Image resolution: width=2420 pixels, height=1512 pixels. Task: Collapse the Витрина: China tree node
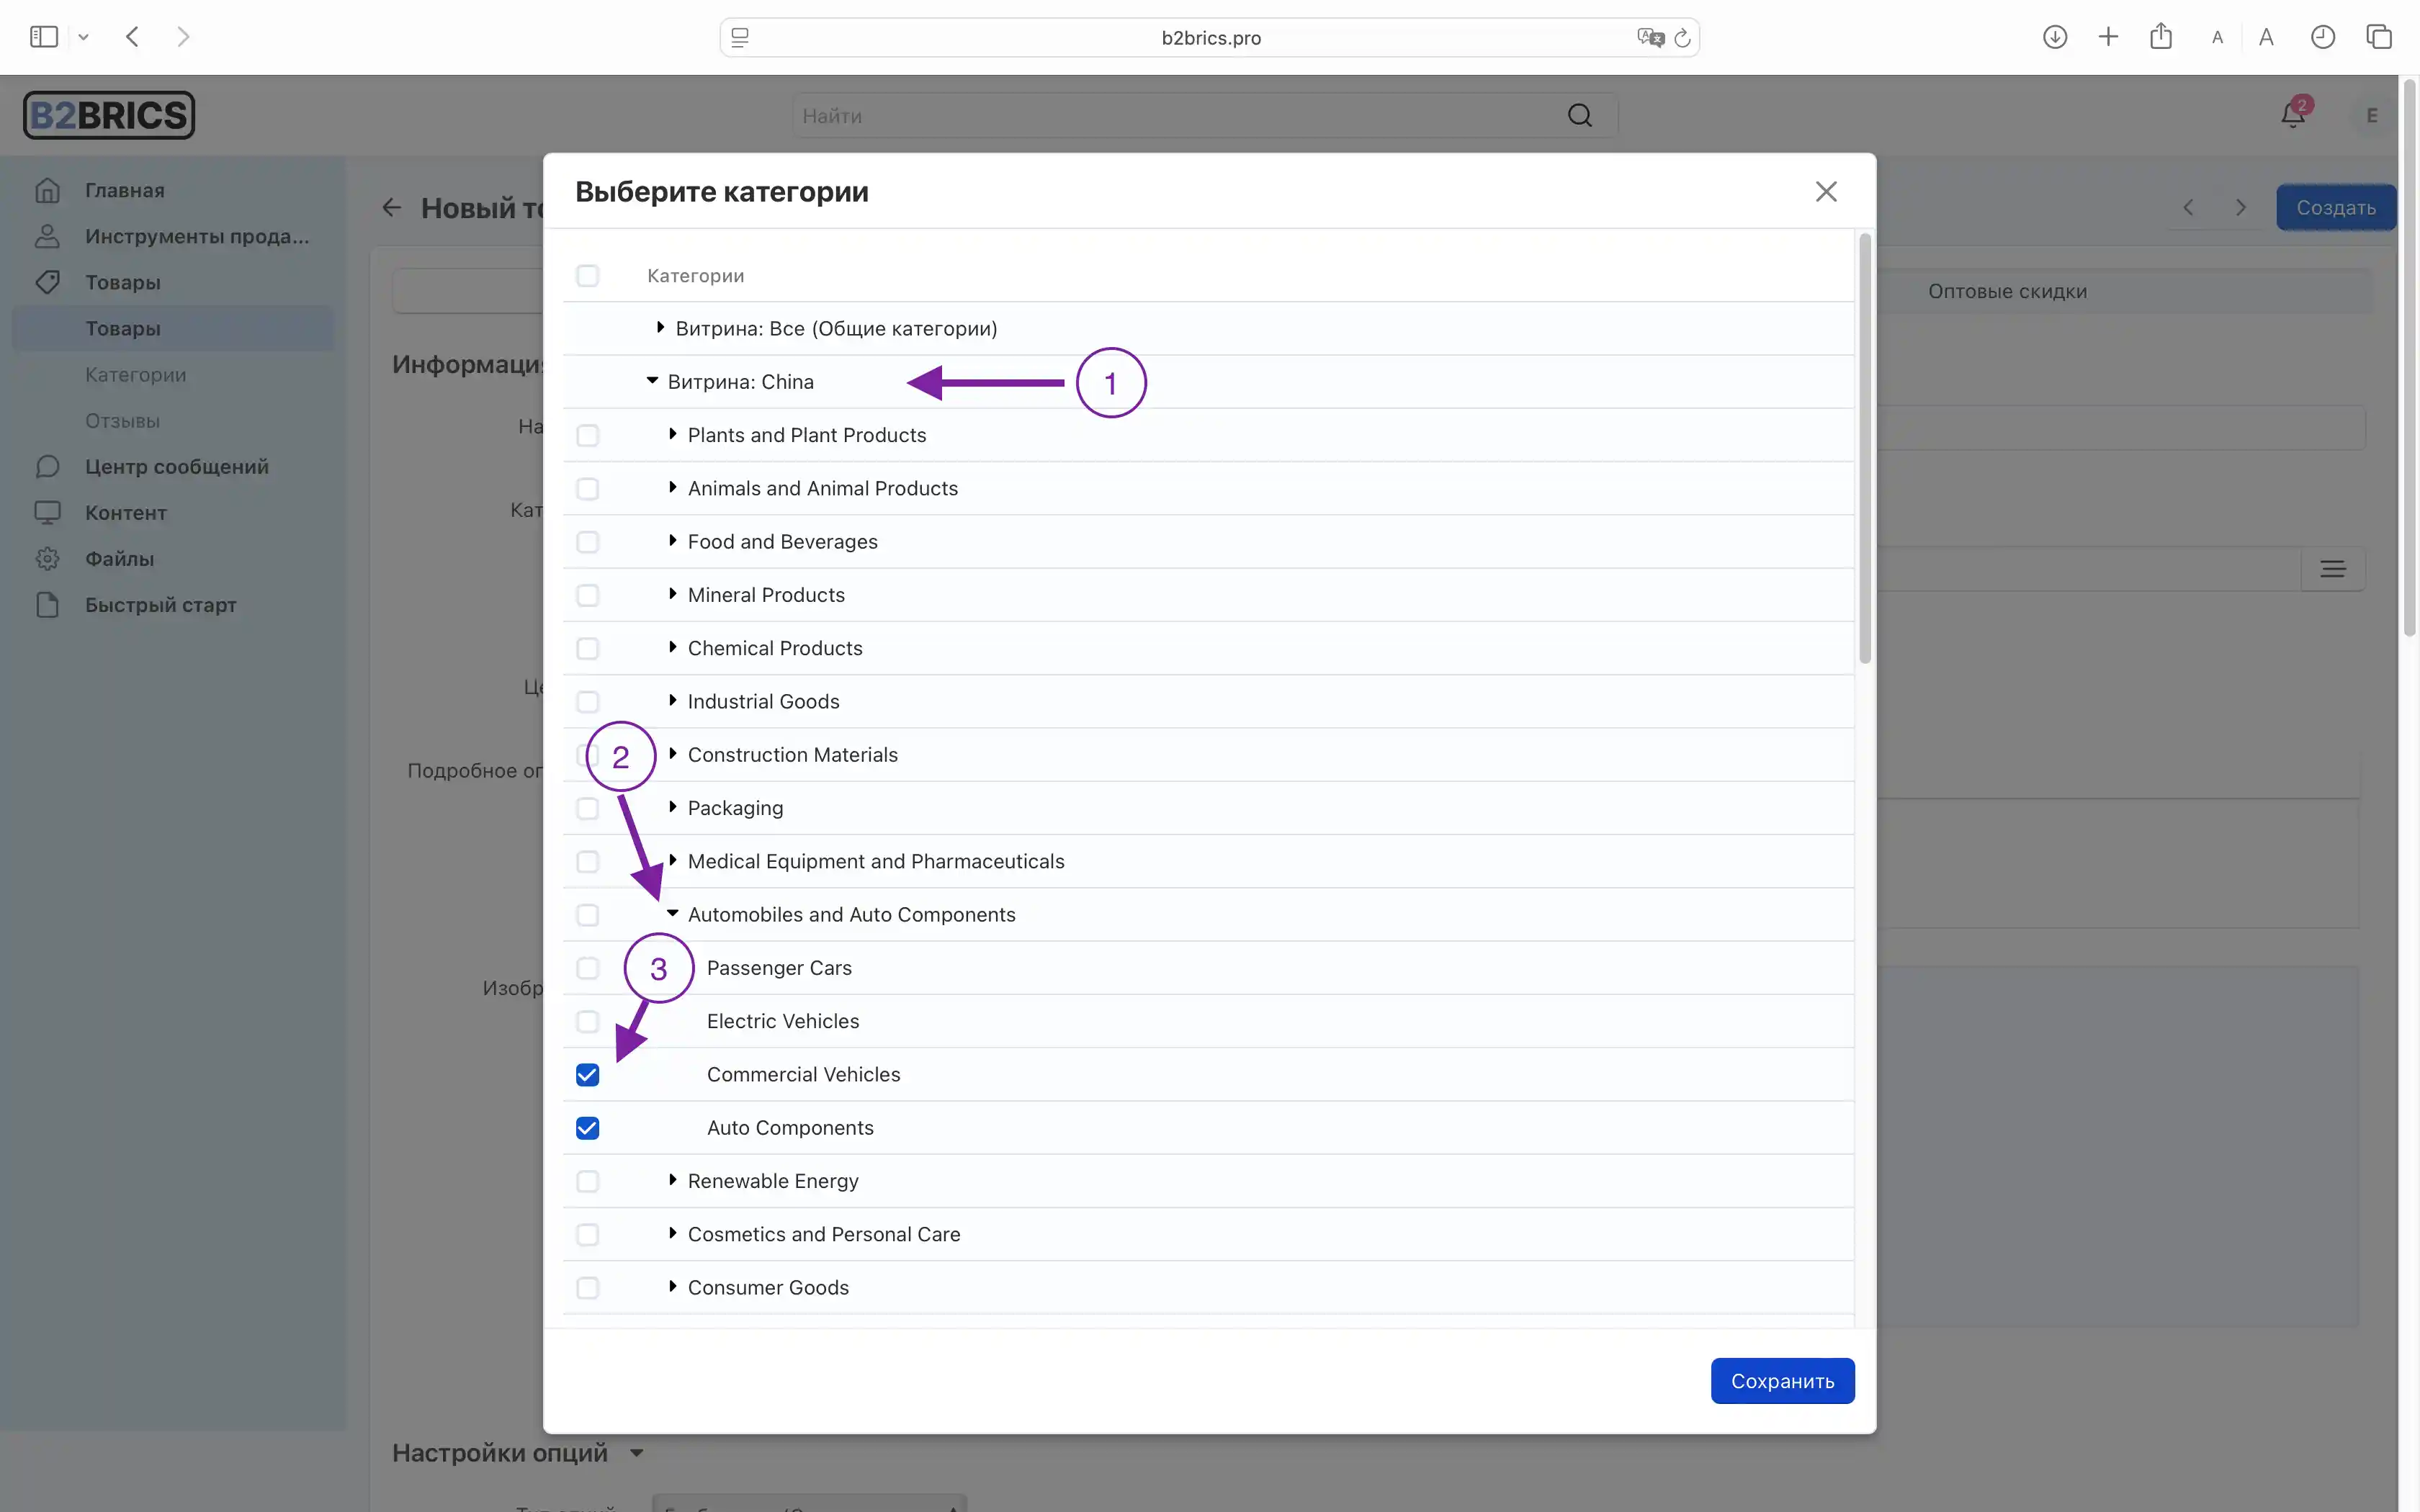(652, 381)
